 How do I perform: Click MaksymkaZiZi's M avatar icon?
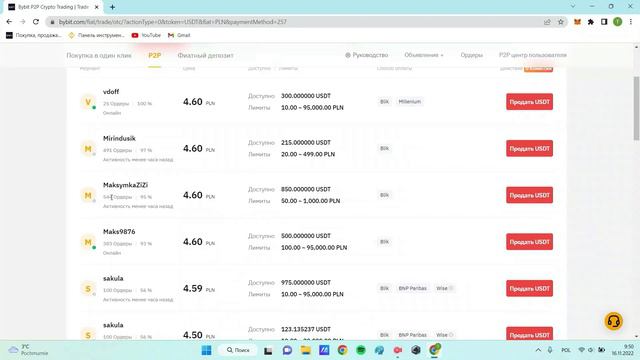88,195
